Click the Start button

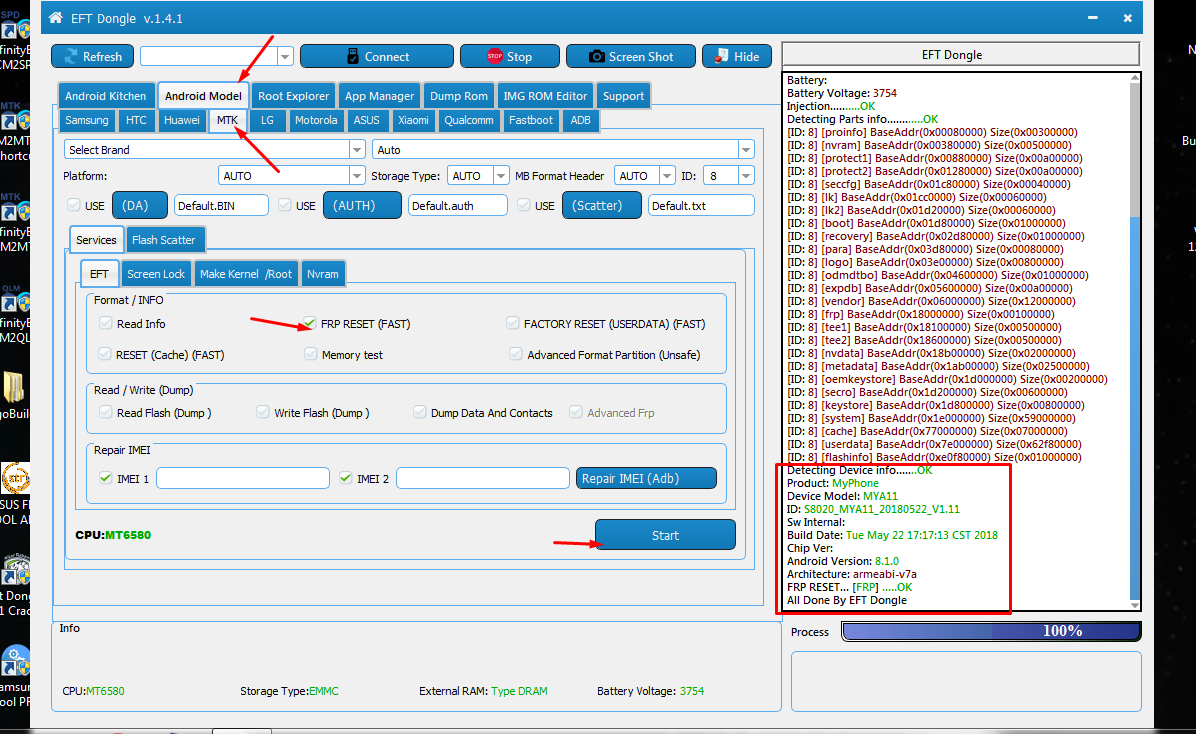pos(665,535)
